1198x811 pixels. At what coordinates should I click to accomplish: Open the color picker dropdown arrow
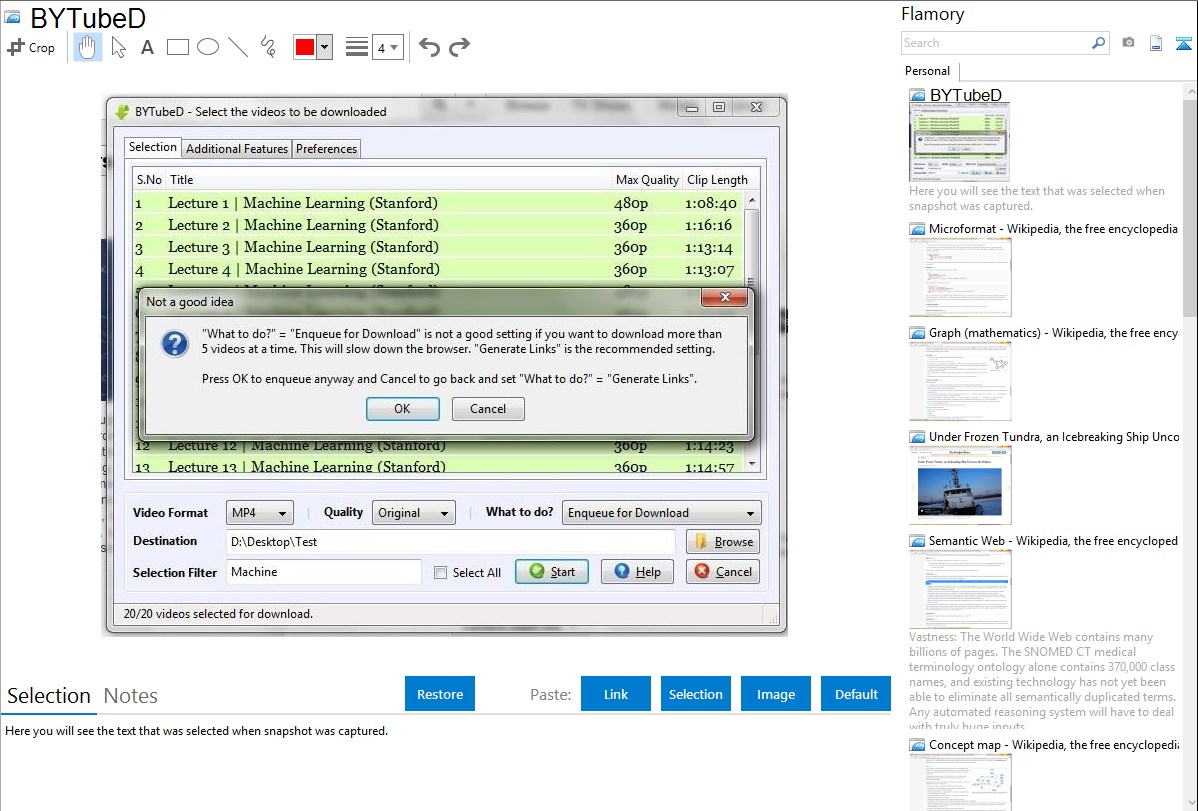(x=324, y=47)
